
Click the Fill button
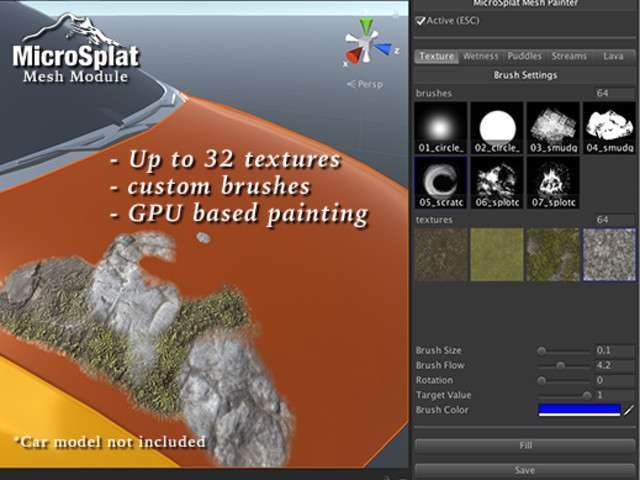525,445
